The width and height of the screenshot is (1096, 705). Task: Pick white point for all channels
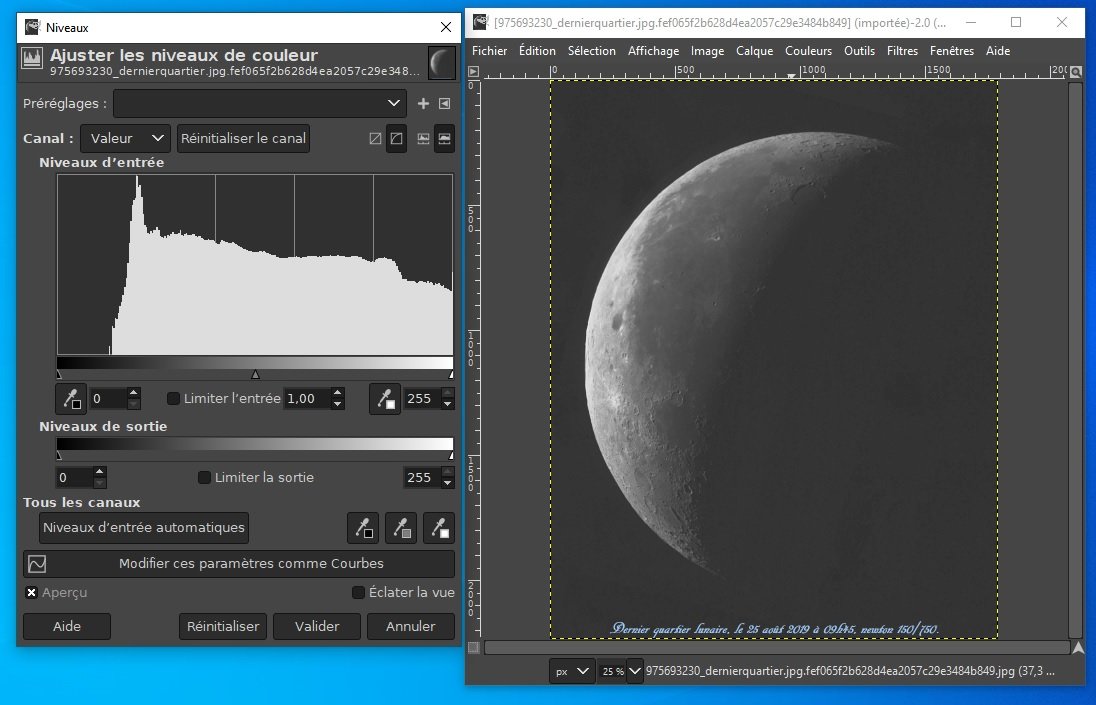tap(439, 528)
